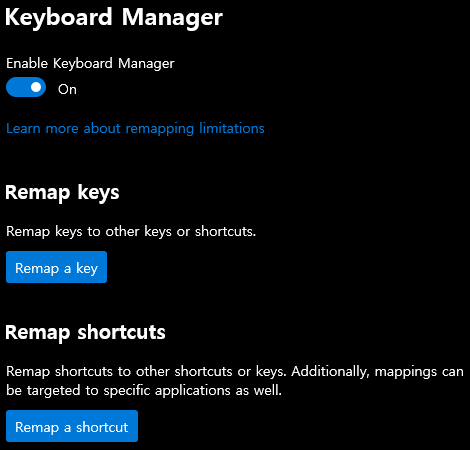
Task: Click the "Remap shortcuts" section heading
Action: click(85, 333)
